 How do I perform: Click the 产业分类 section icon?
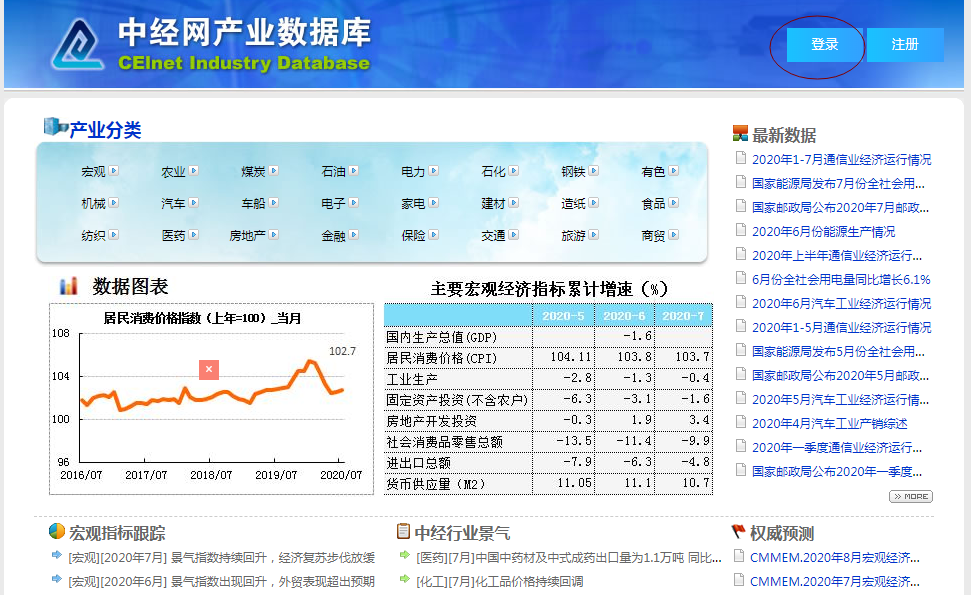click(56, 126)
